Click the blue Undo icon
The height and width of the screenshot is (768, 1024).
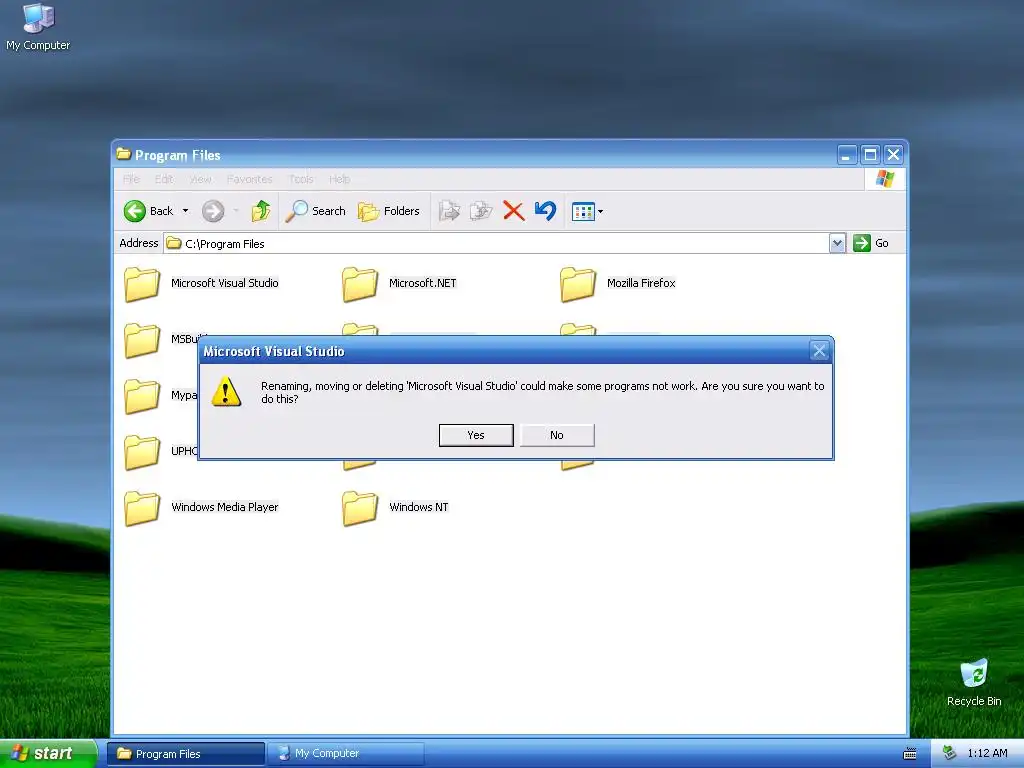[545, 211]
